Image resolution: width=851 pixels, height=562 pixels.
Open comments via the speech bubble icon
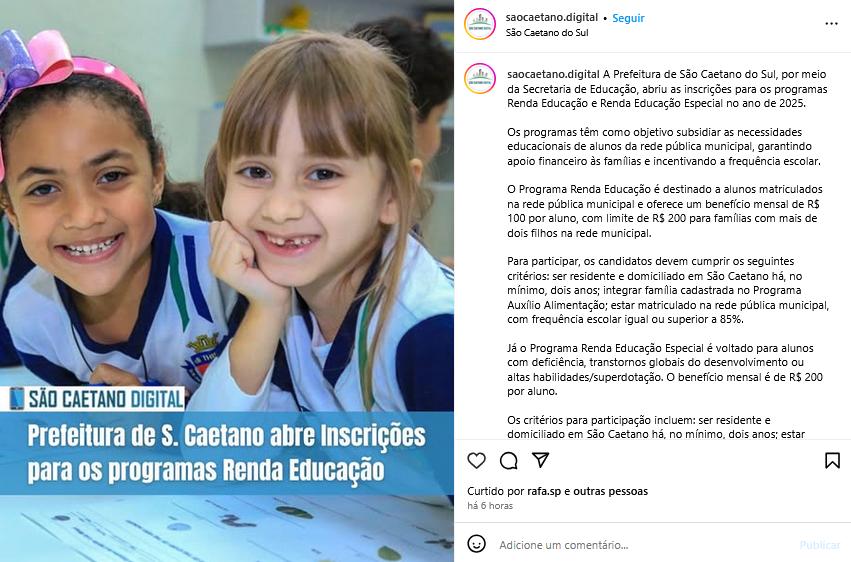509,461
